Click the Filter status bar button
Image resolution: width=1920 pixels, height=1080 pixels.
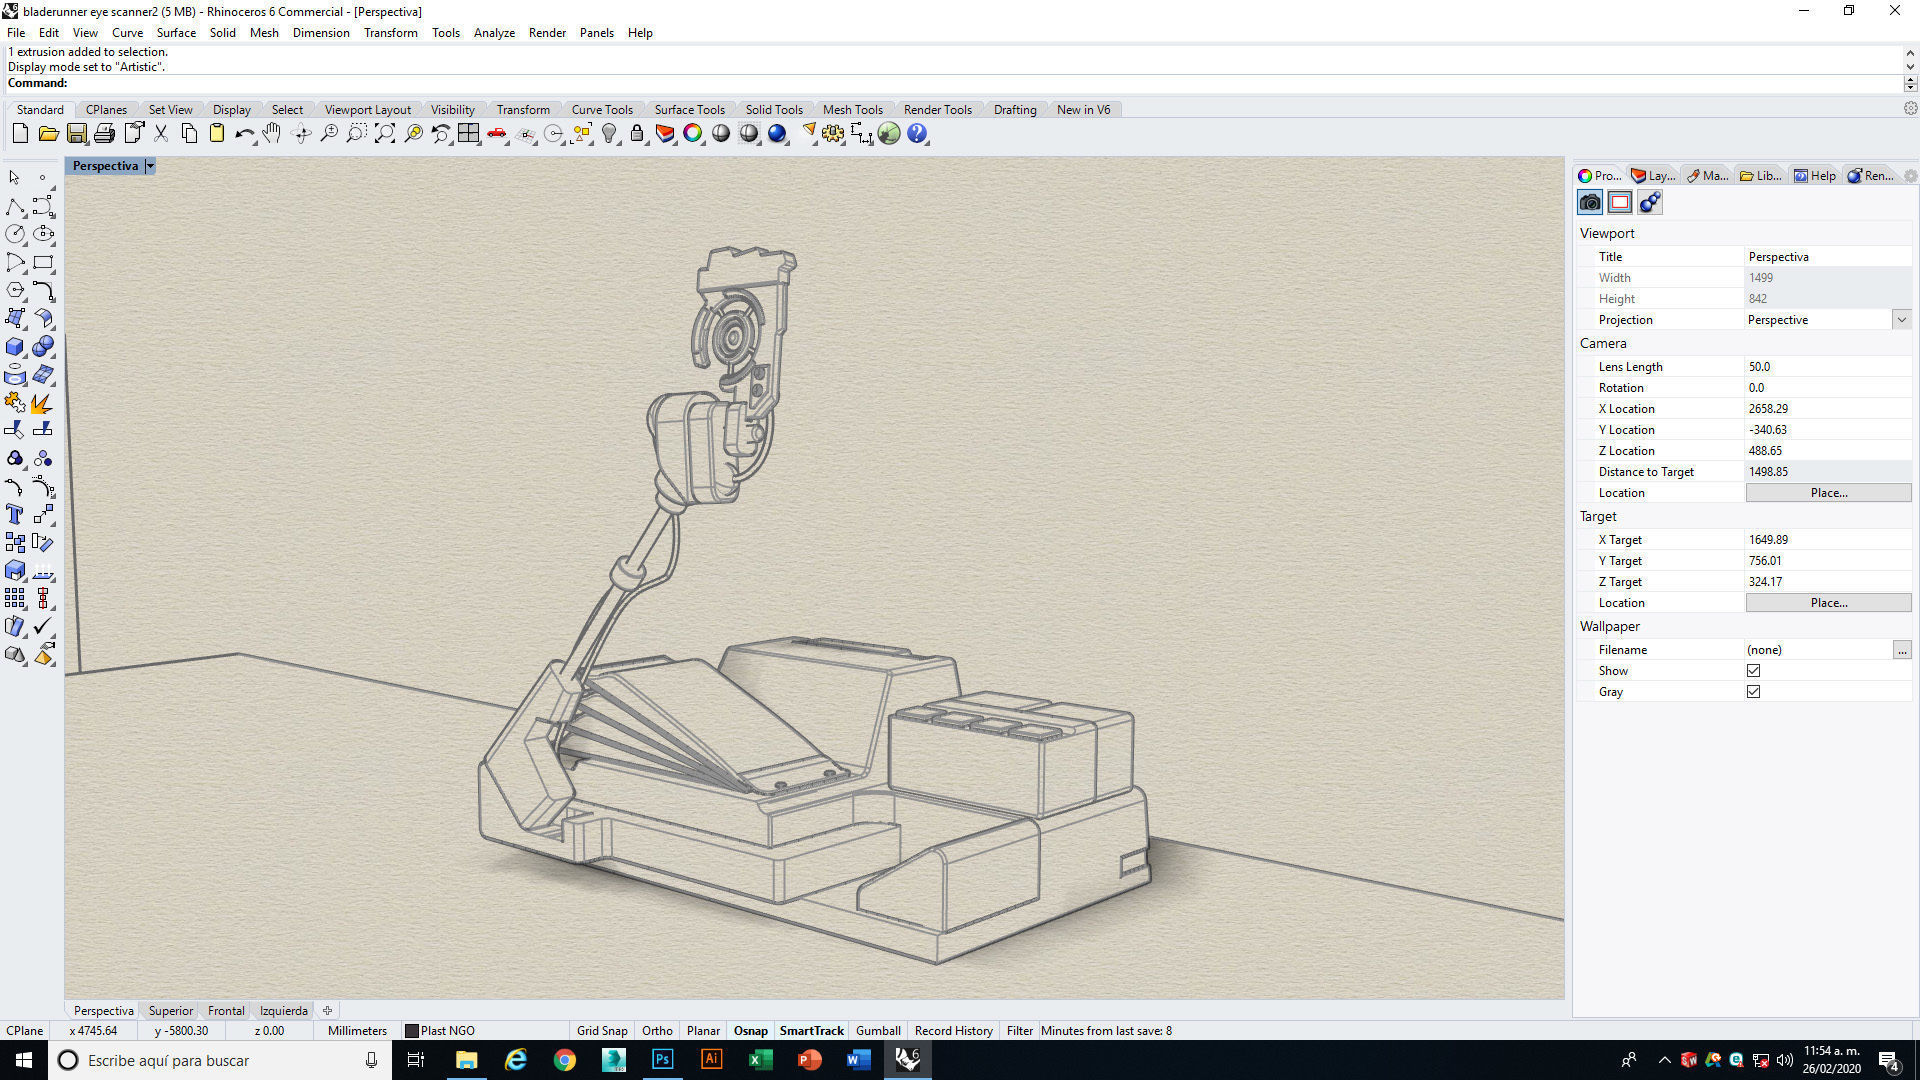click(x=1019, y=1031)
